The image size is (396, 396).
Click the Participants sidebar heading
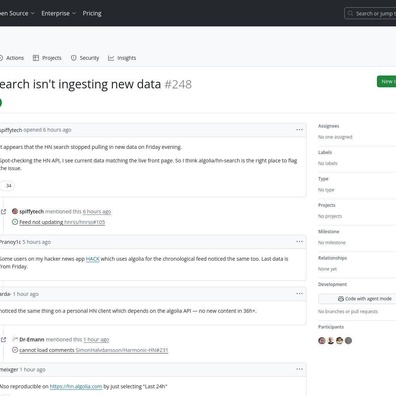[331, 327]
